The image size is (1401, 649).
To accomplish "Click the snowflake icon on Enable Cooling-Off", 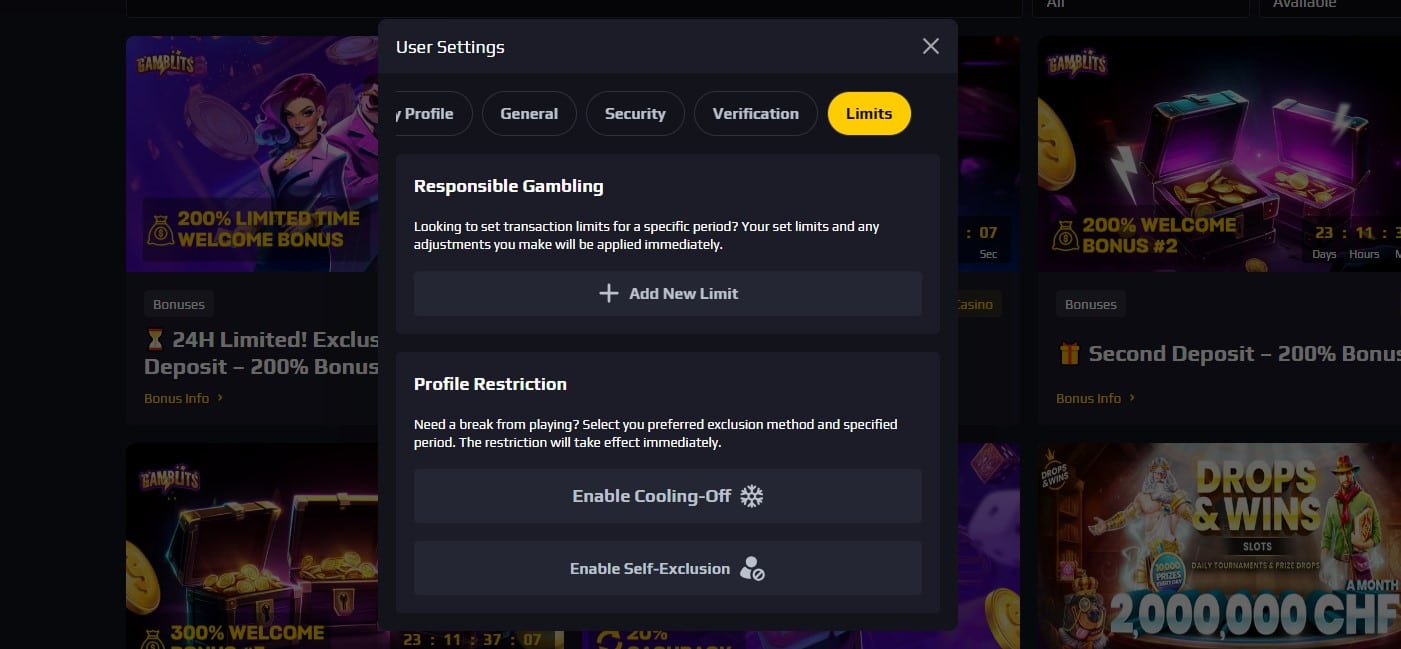I will [751, 496].
